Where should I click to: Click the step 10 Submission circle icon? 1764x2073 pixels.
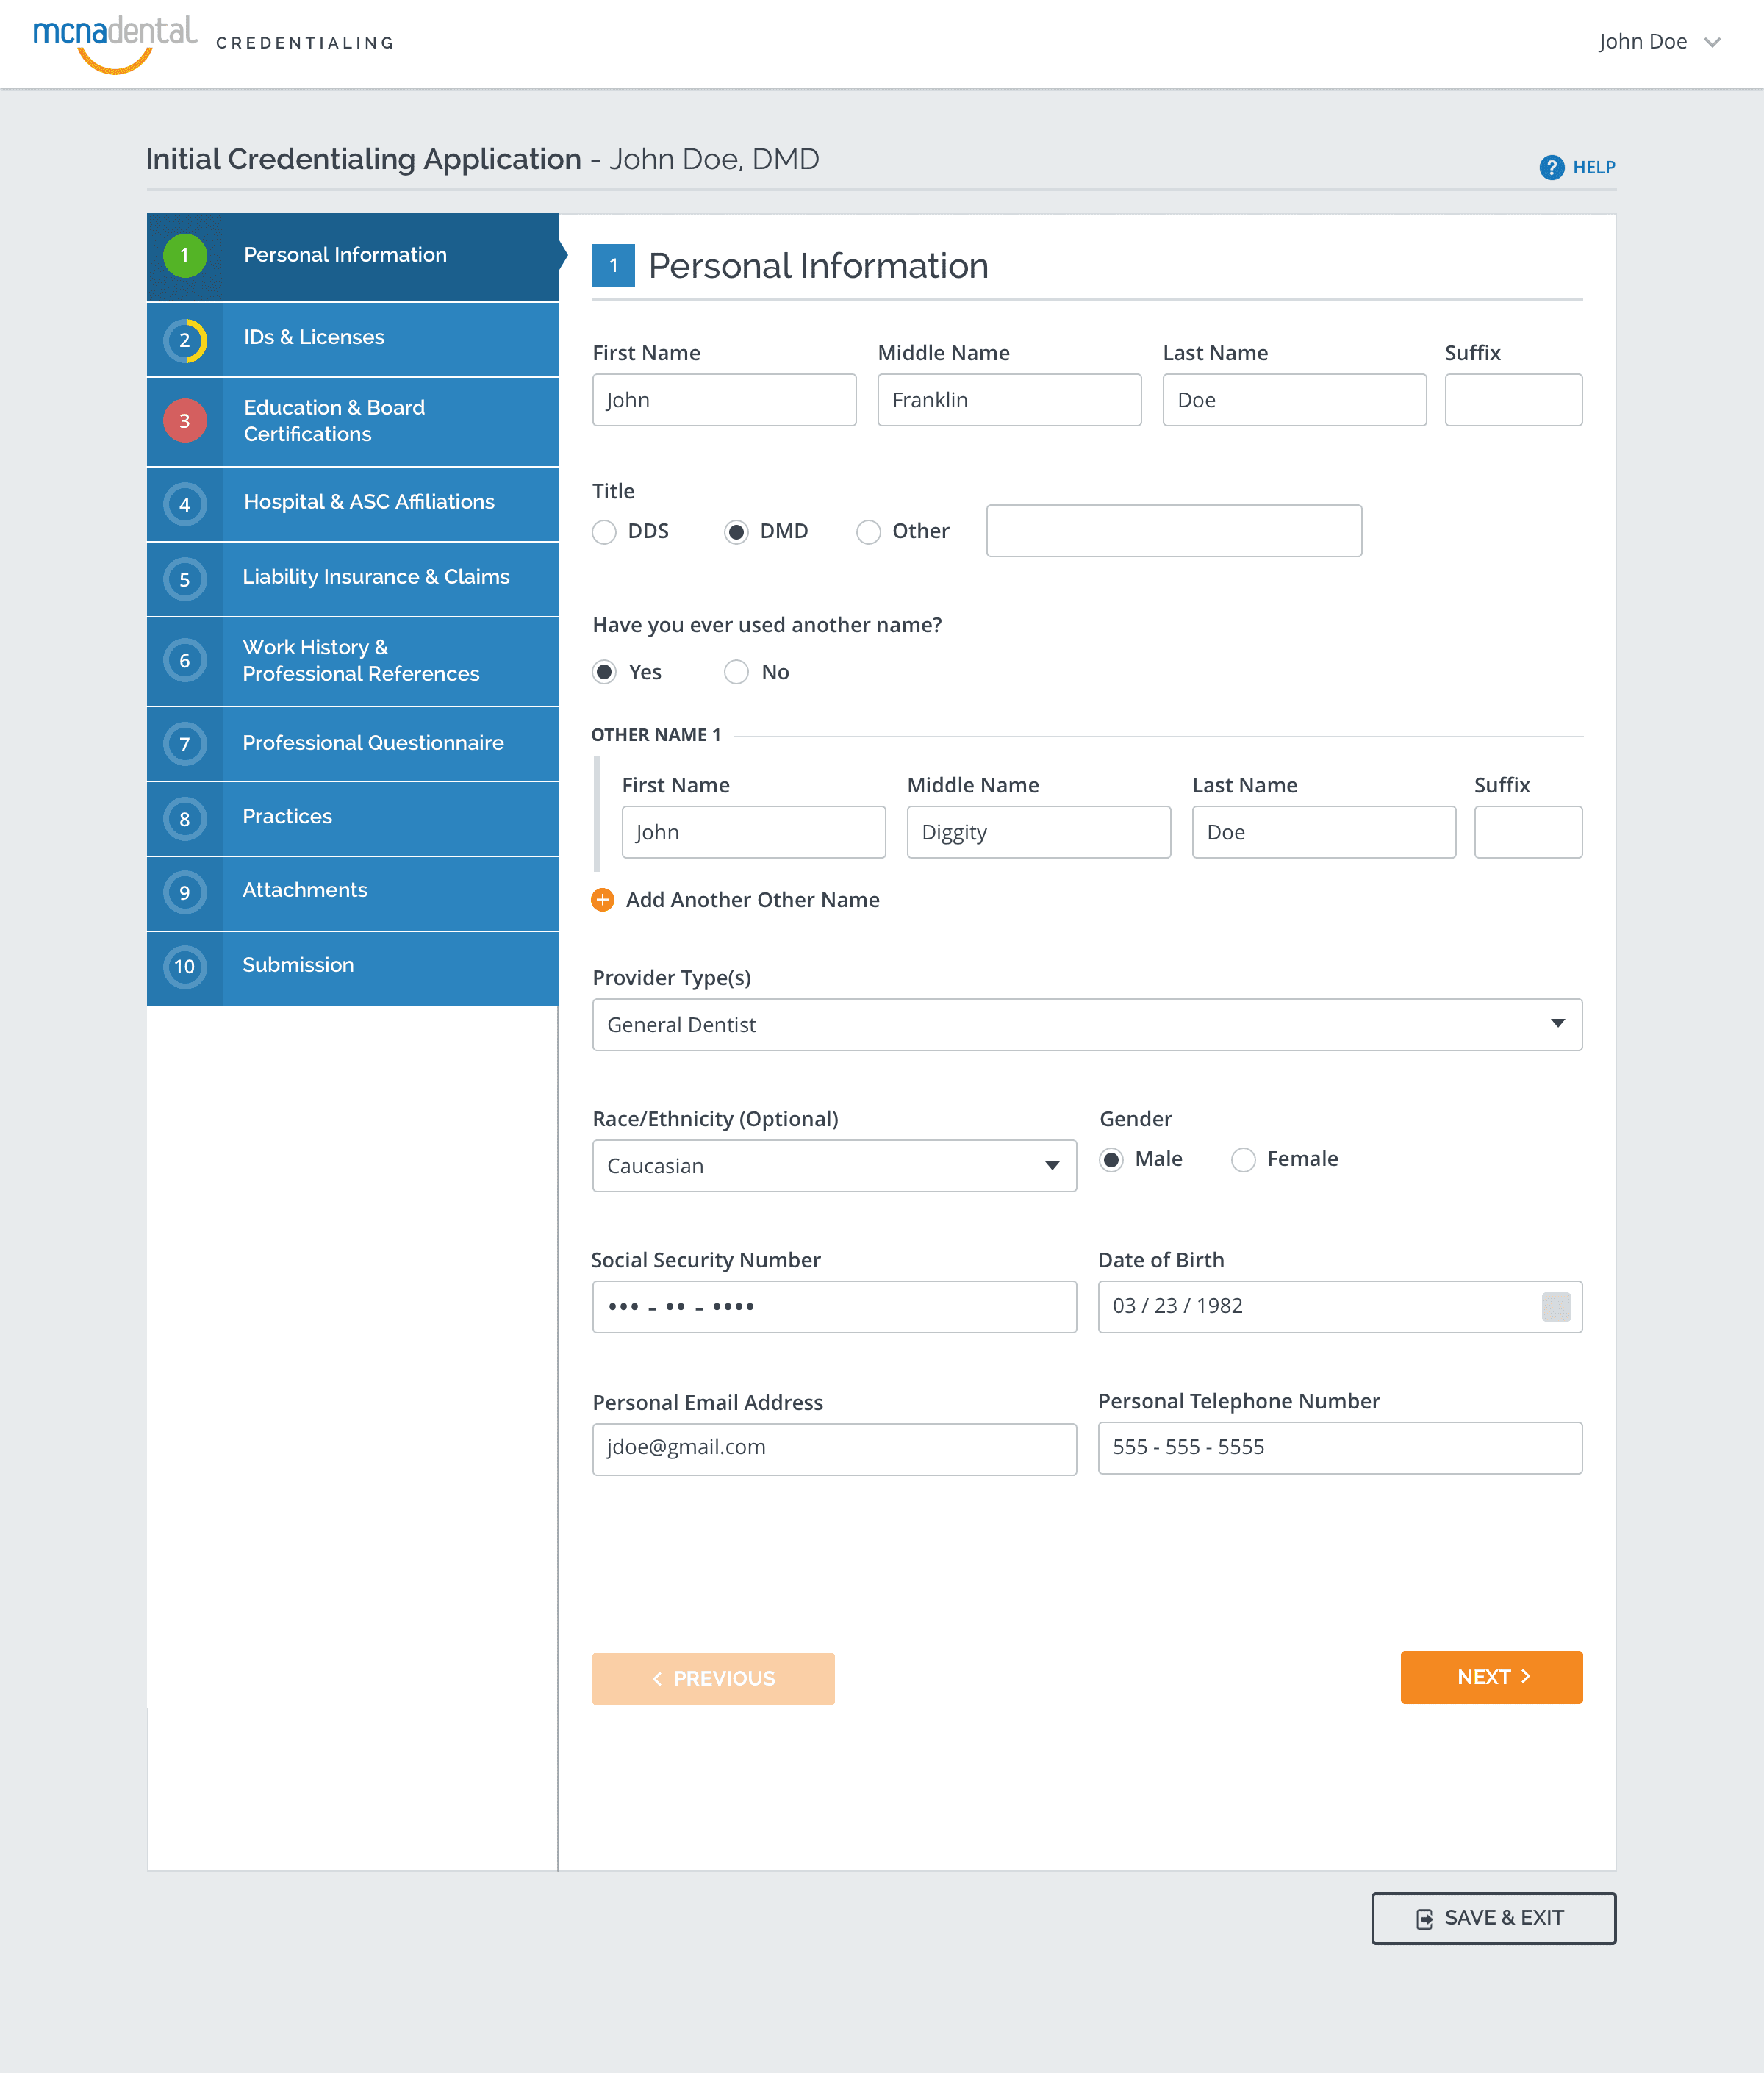tap(185, 966)
